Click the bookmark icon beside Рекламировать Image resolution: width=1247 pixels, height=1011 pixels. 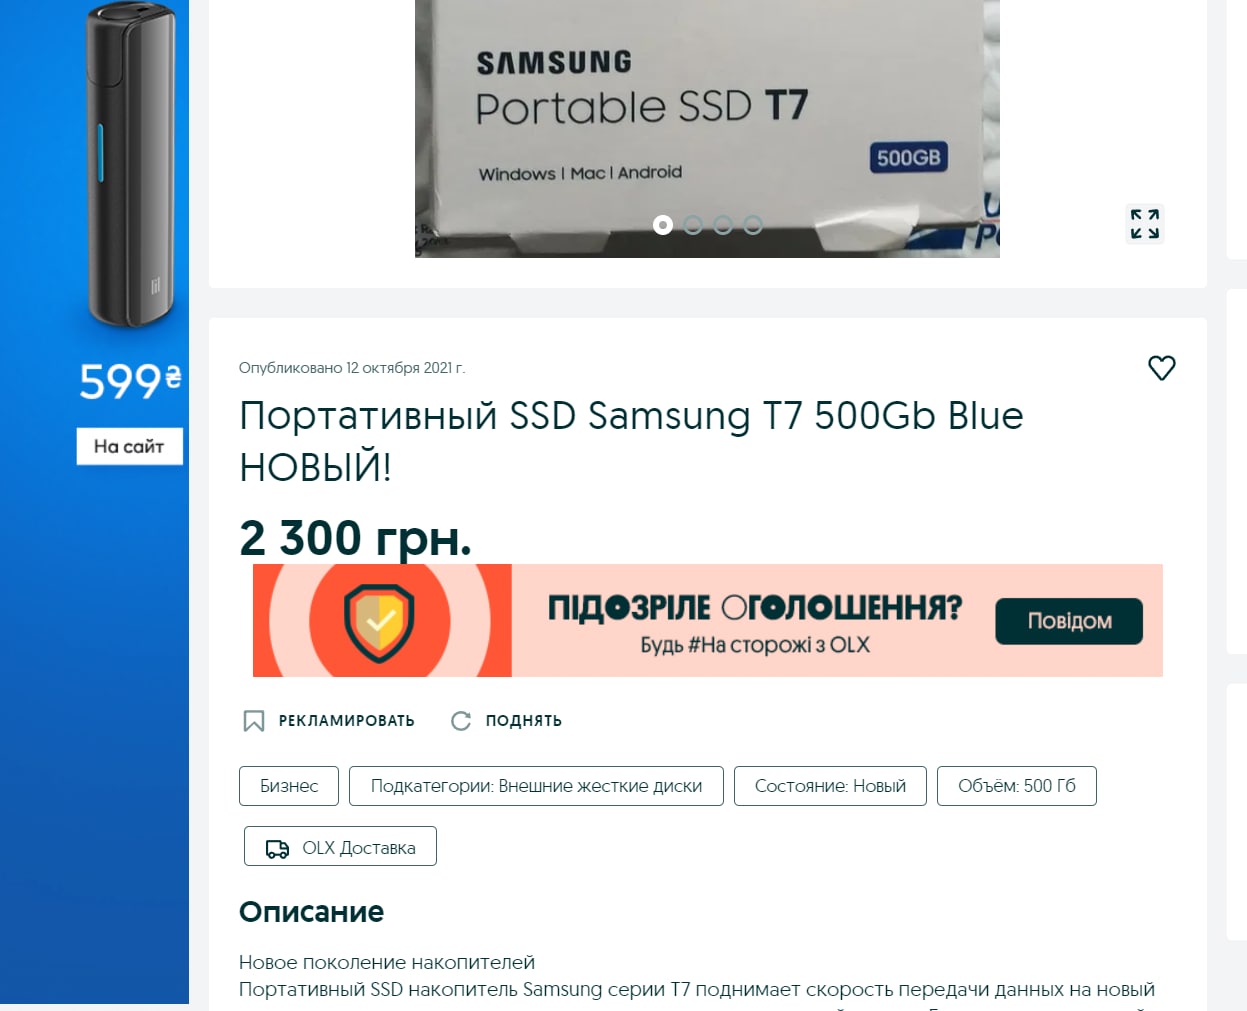(254, 721)
